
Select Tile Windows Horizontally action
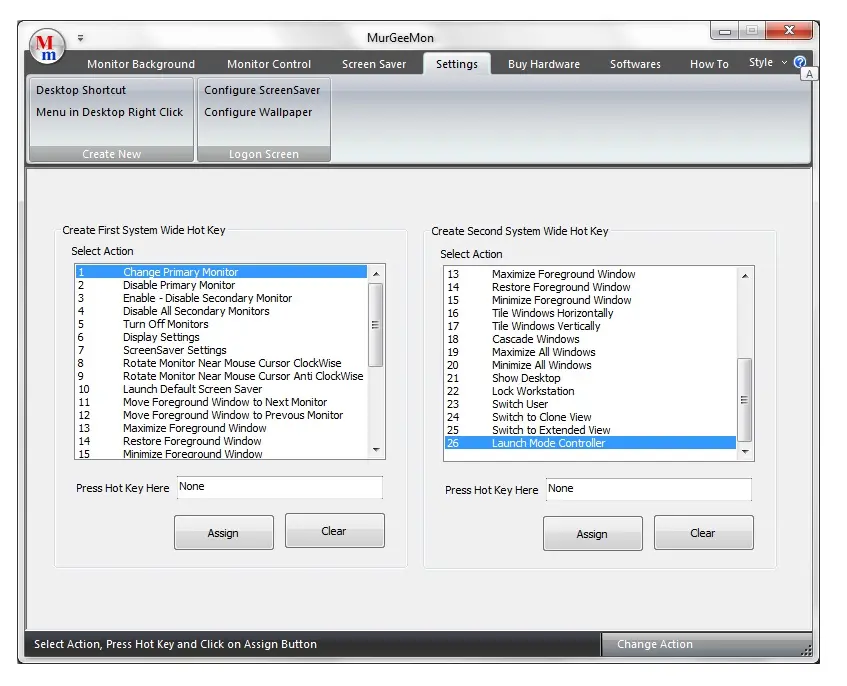coord(590,313)
